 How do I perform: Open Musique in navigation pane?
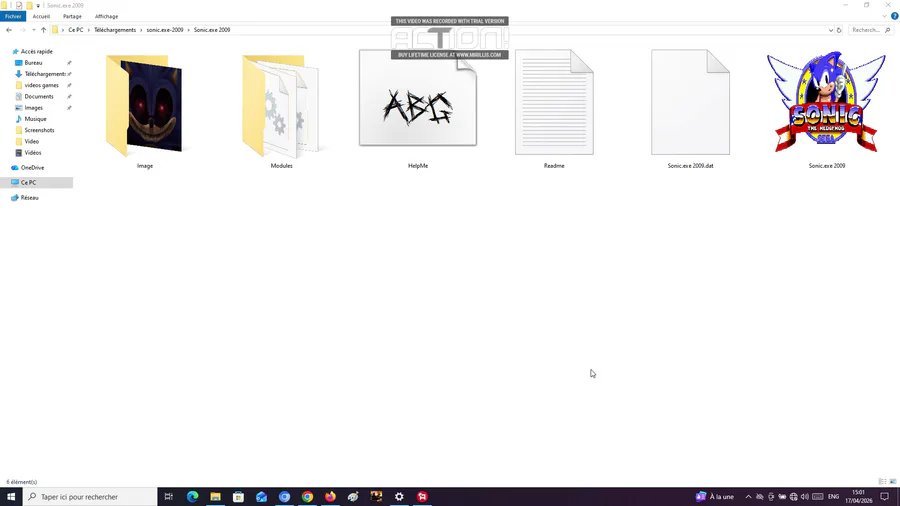35,119
